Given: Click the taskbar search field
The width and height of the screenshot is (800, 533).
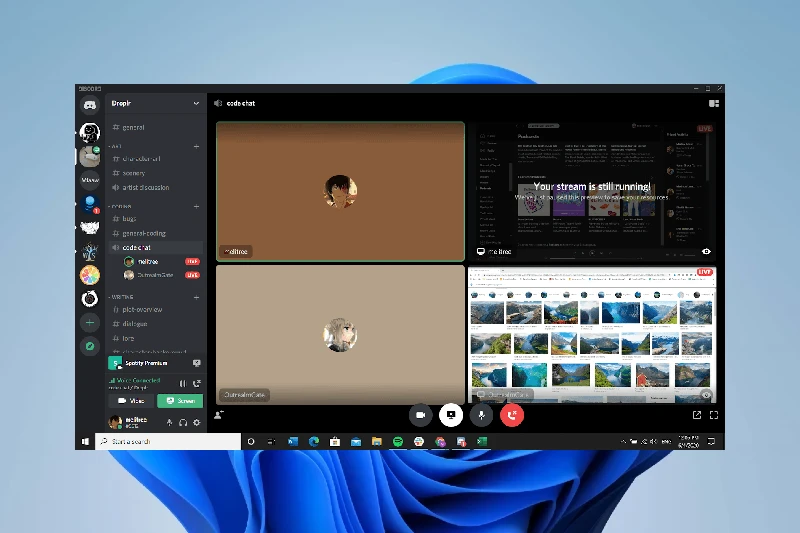Looking at the screenshot, I should (x=168, y=442).
